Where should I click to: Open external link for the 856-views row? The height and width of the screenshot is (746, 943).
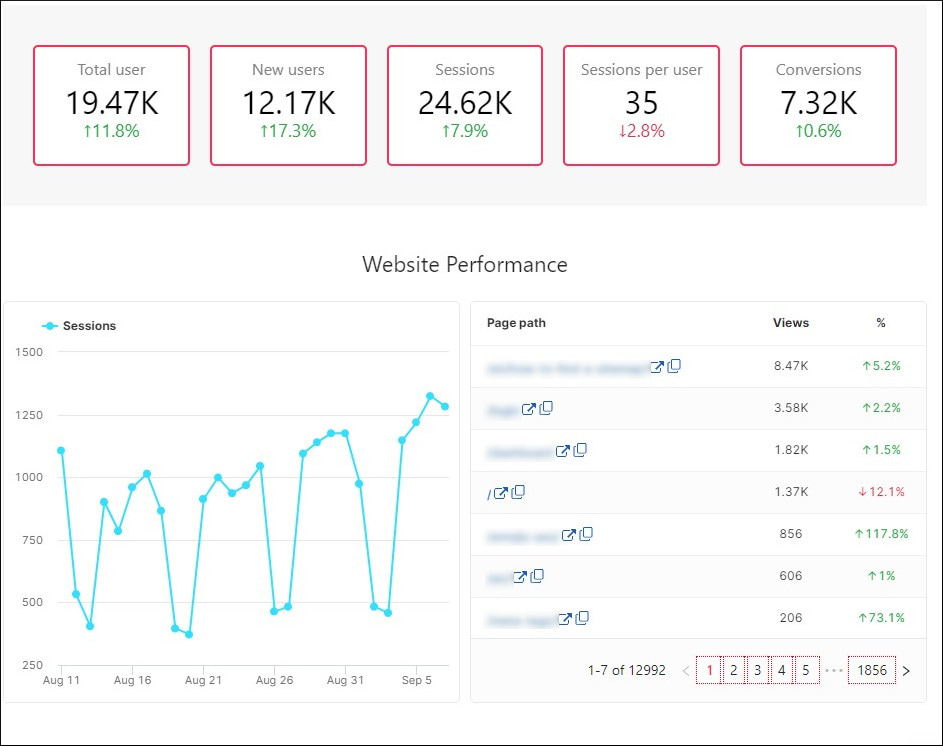(x=570, y=533)
